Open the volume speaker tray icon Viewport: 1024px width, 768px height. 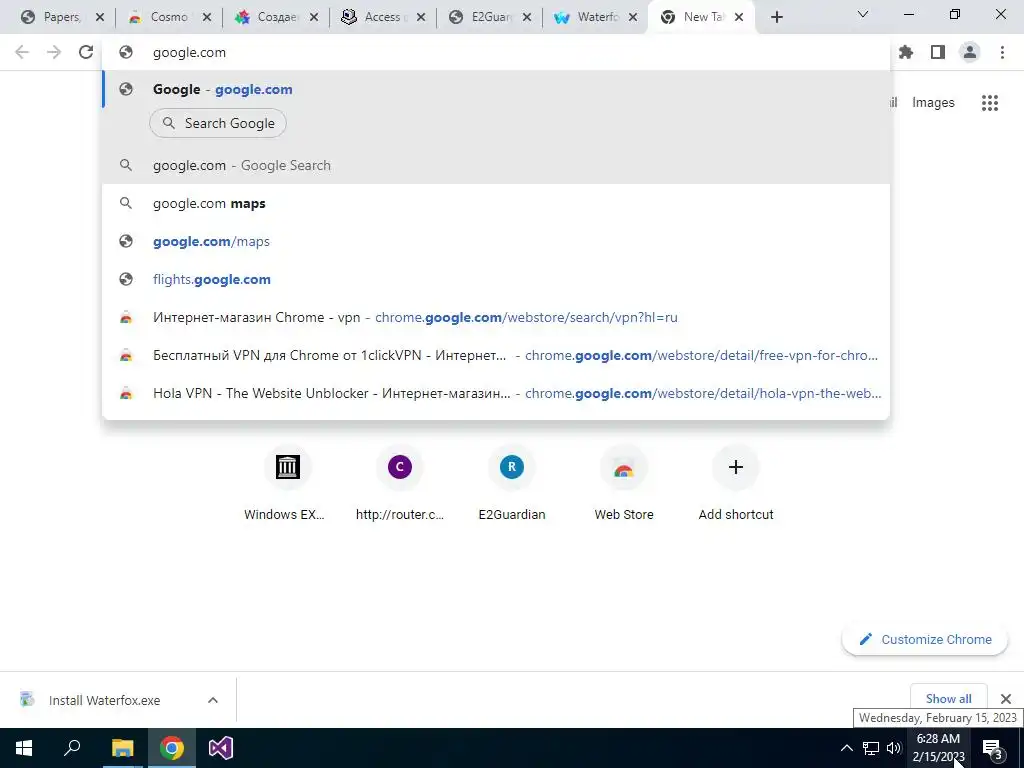tap(893, 748)
